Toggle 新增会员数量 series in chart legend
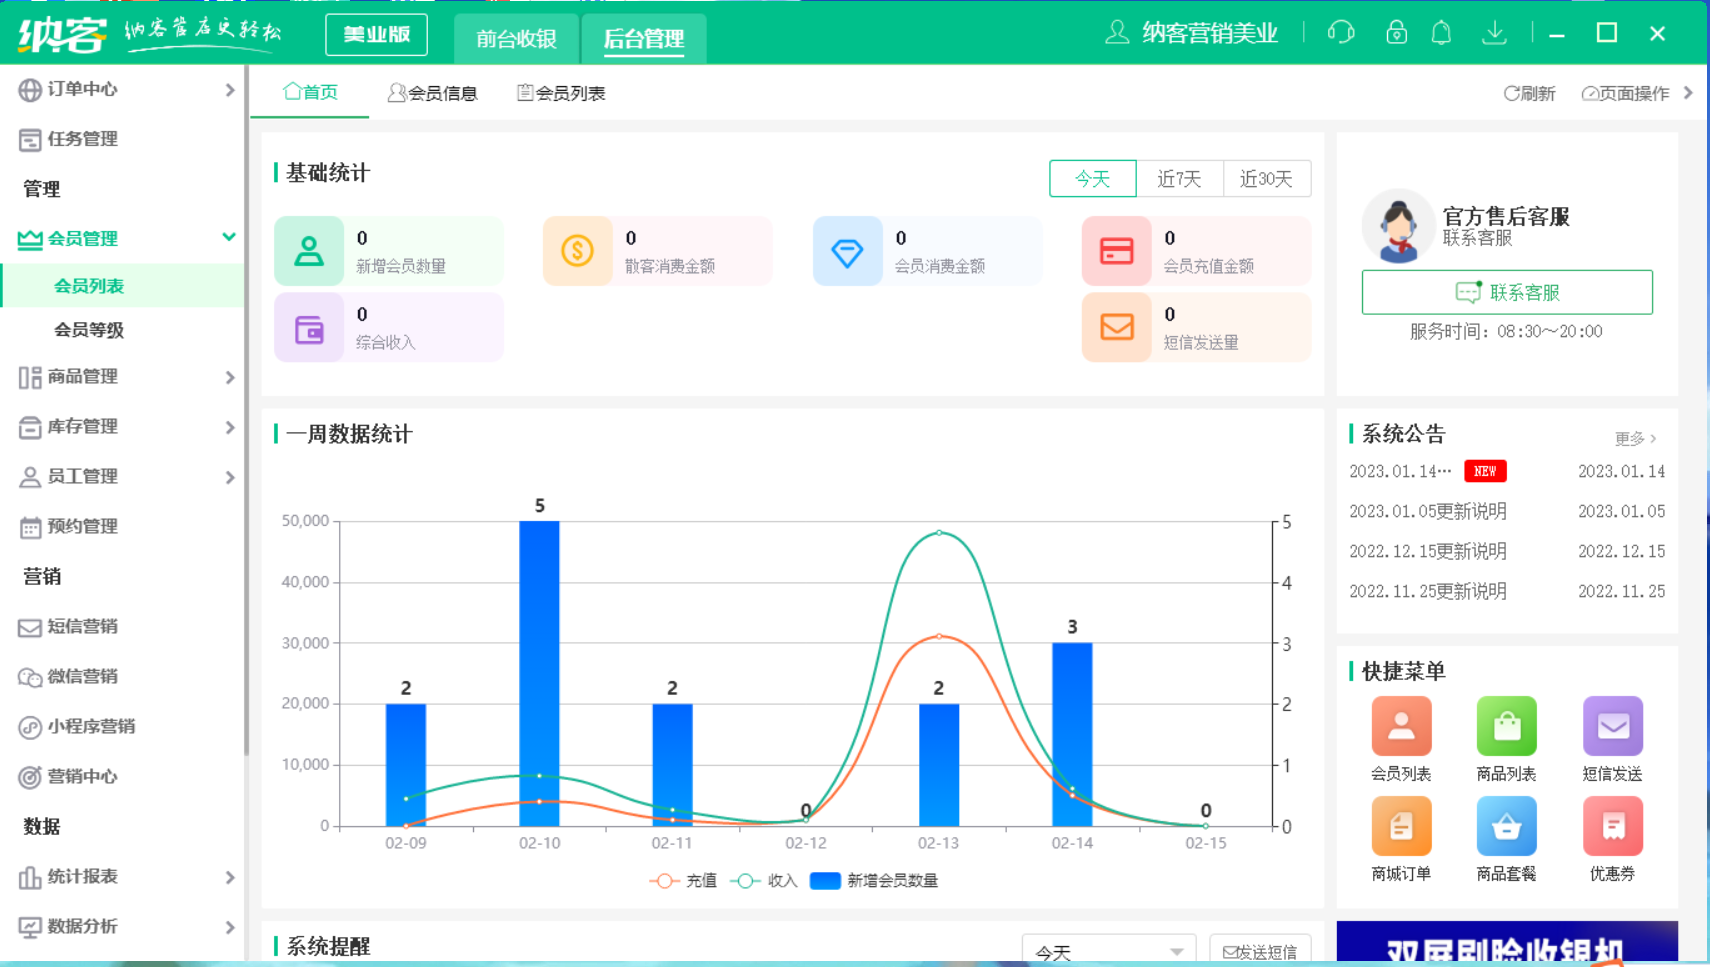1710x967 pixels. click(x=874, y=881)
